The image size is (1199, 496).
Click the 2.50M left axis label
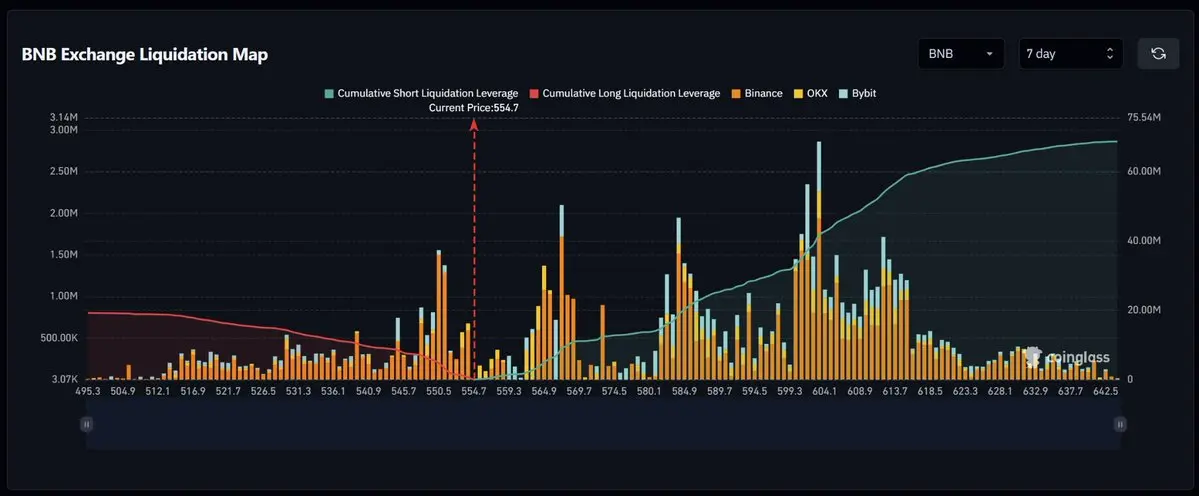(63, 172)
